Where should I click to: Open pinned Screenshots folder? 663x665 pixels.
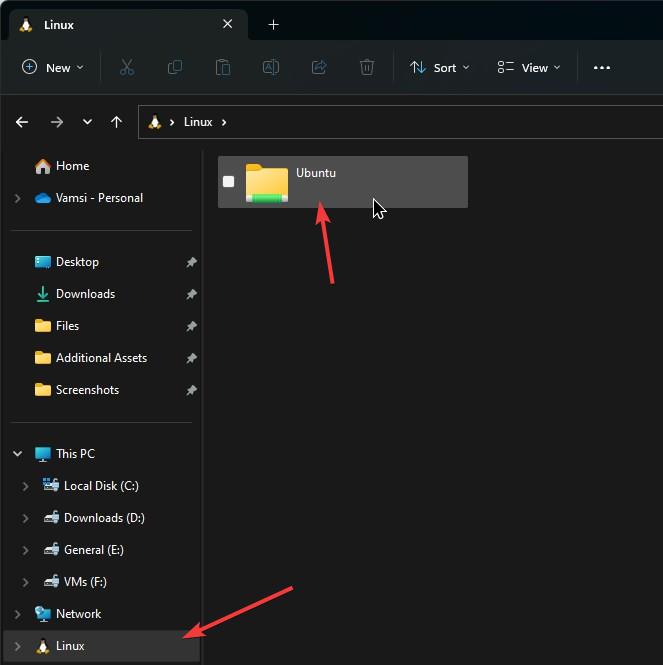(87, 390)
